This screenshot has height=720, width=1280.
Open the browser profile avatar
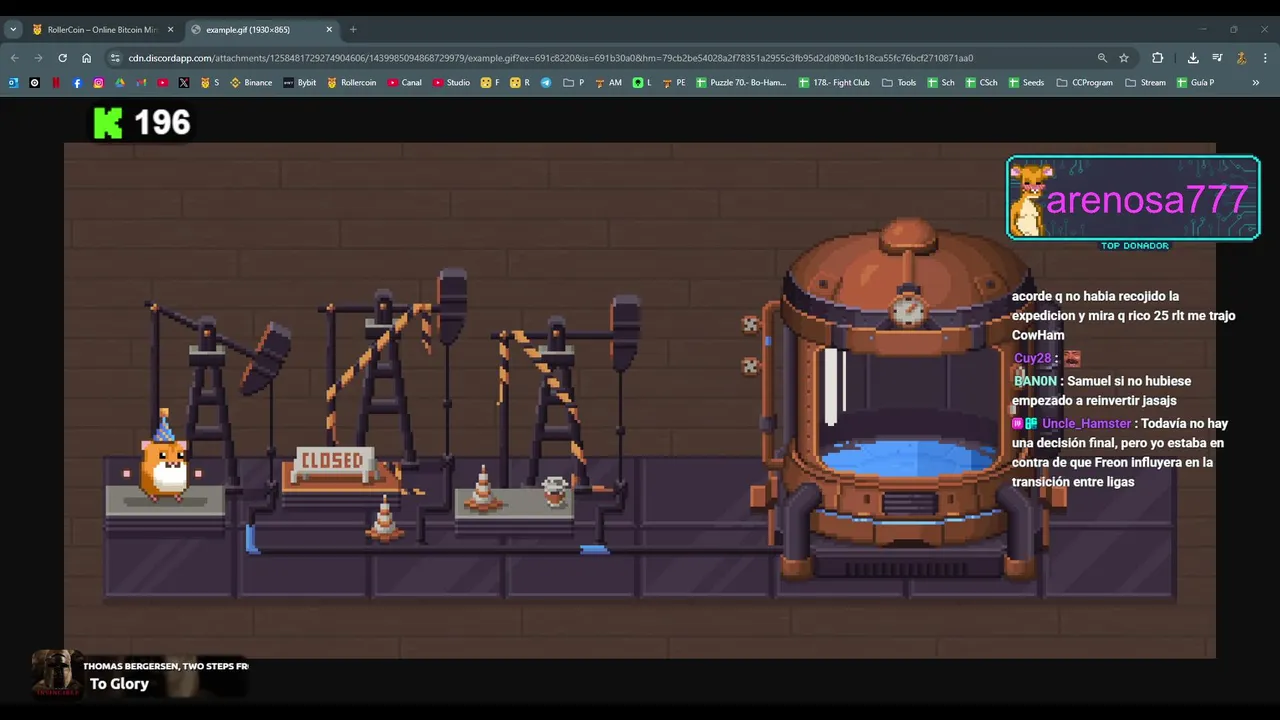point(1241,58)
